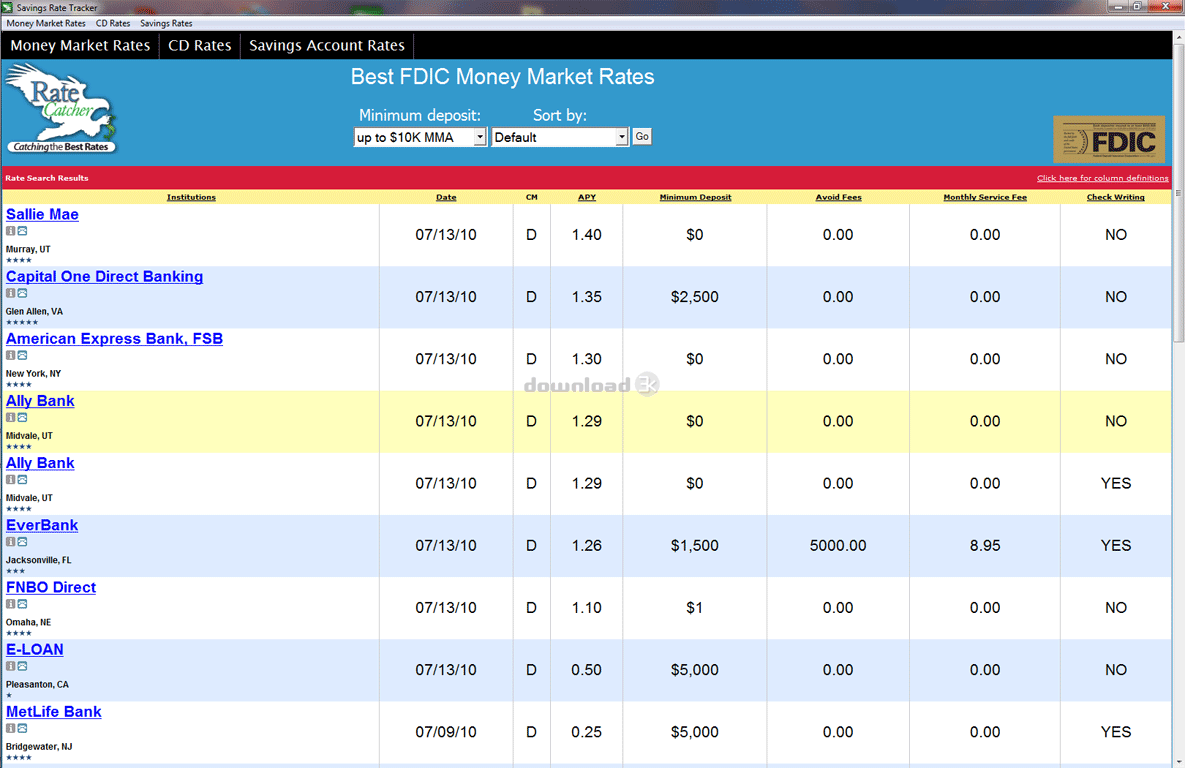
Task: Open the Capital One Direct Banking link
Action: 104,277
